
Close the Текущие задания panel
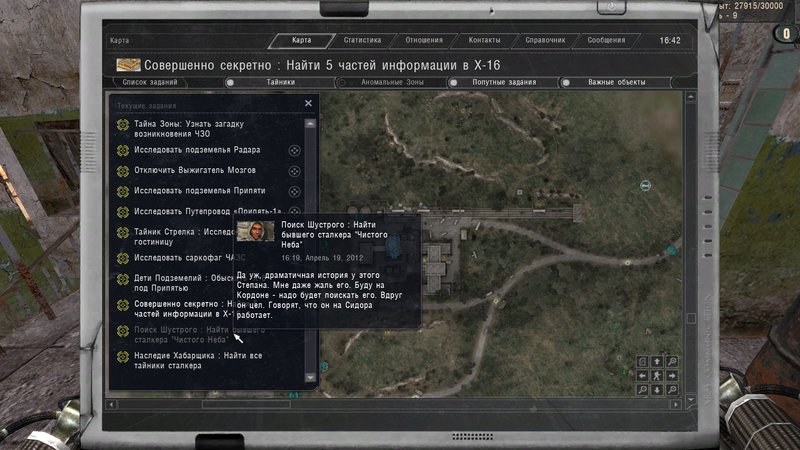point(308,103)
